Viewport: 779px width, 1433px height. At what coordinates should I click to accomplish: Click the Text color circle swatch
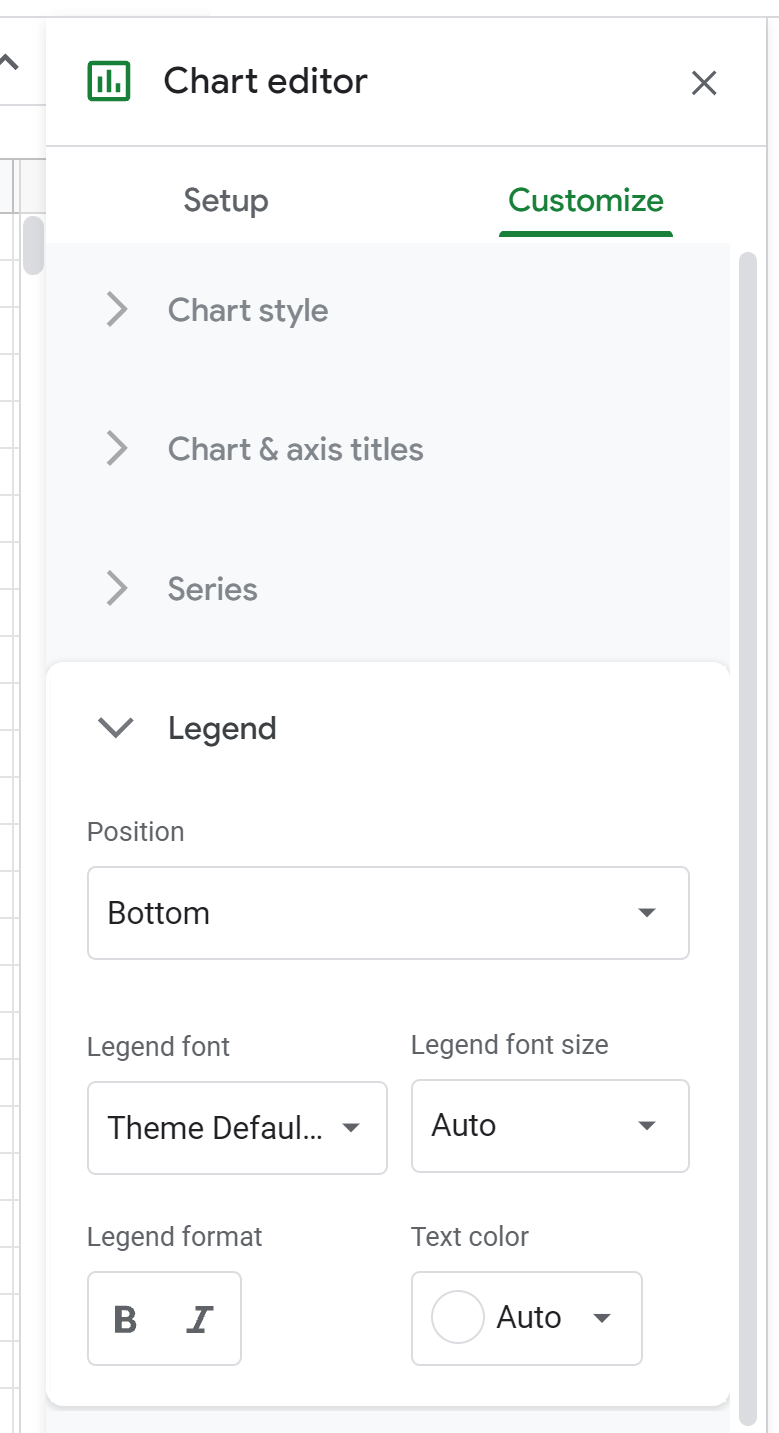pyautogui.click(x=457, y=1318)
